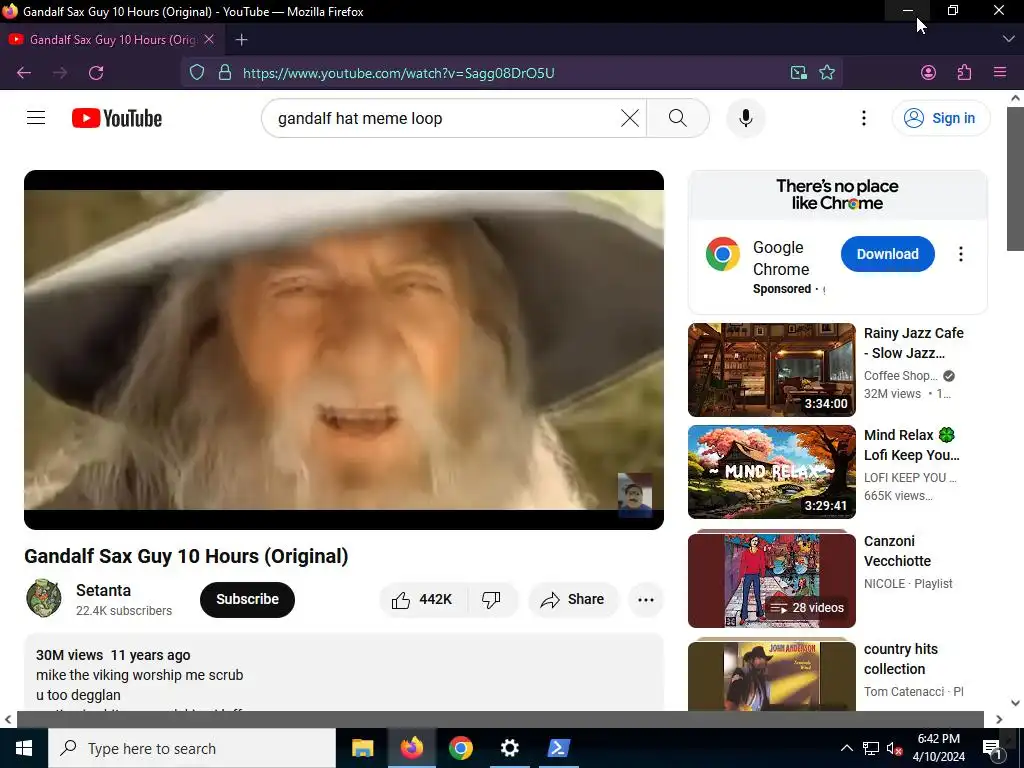Screen dimensions: 1024x768
Task: Open YouTube settings three-dot menu
Action: click(863, 118)
